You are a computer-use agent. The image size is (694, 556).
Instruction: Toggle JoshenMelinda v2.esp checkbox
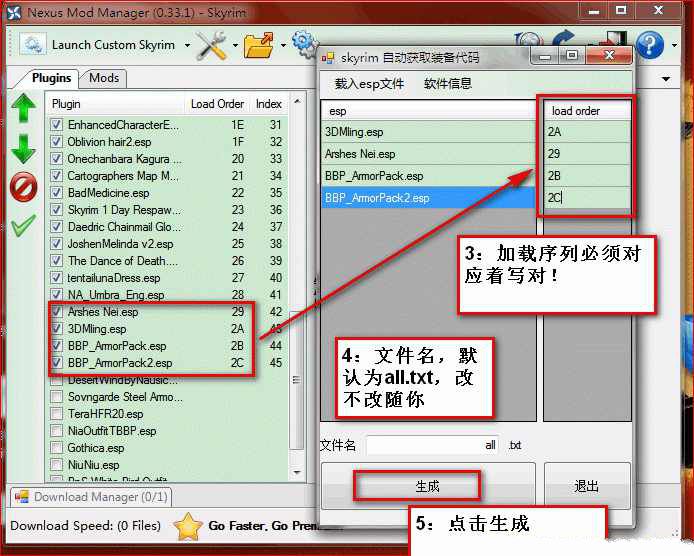pyautogui.click(x=57, y=243)
